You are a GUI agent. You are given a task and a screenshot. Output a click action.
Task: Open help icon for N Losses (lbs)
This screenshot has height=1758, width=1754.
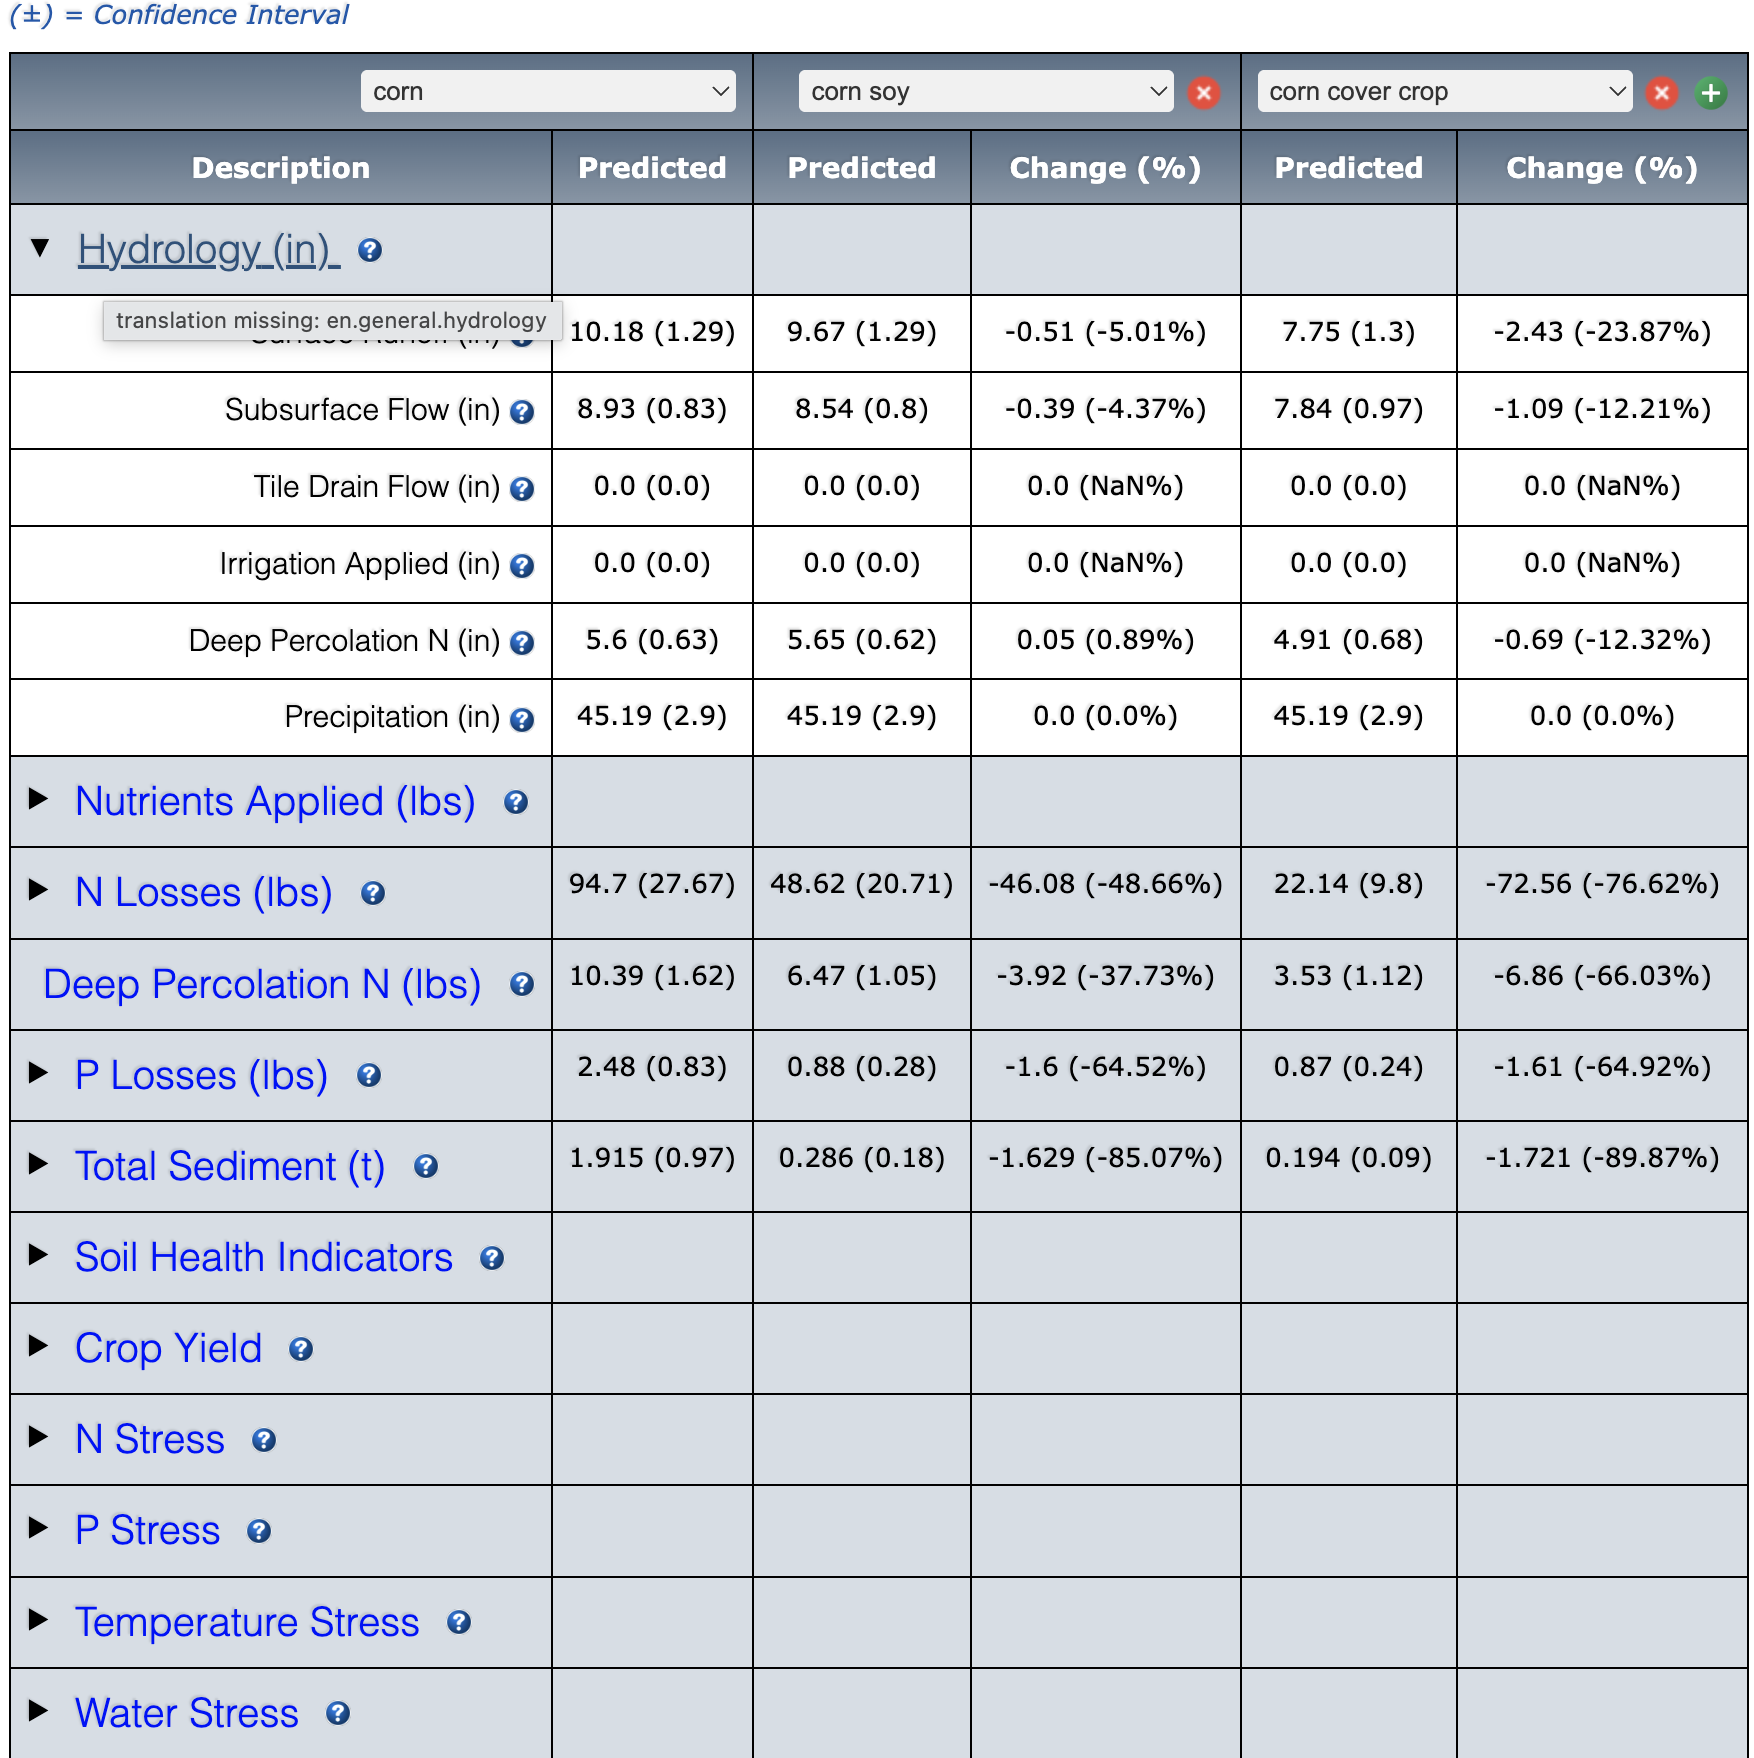(373, 893)
